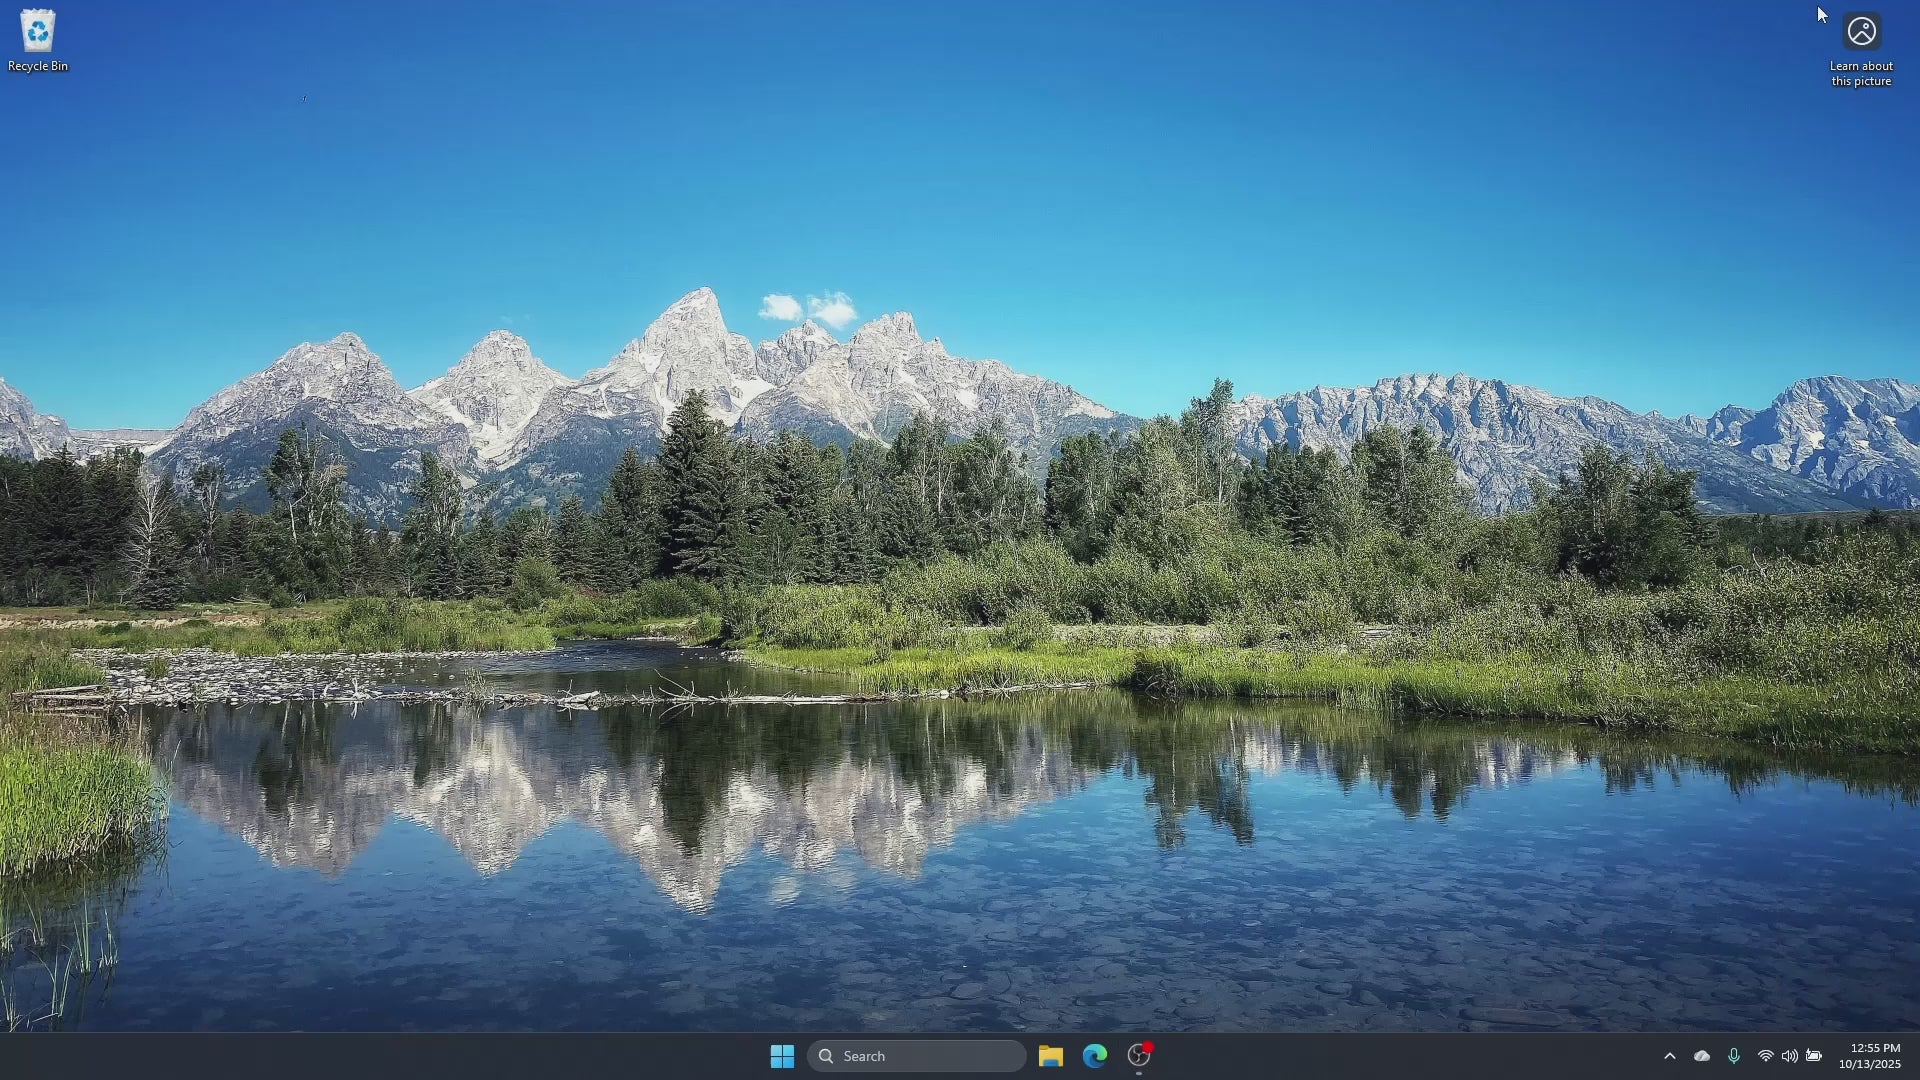Click the Learn about this picture icon
Image resolution: width=1920 pixels, height=1080 pixels.
coord(1861,32)
